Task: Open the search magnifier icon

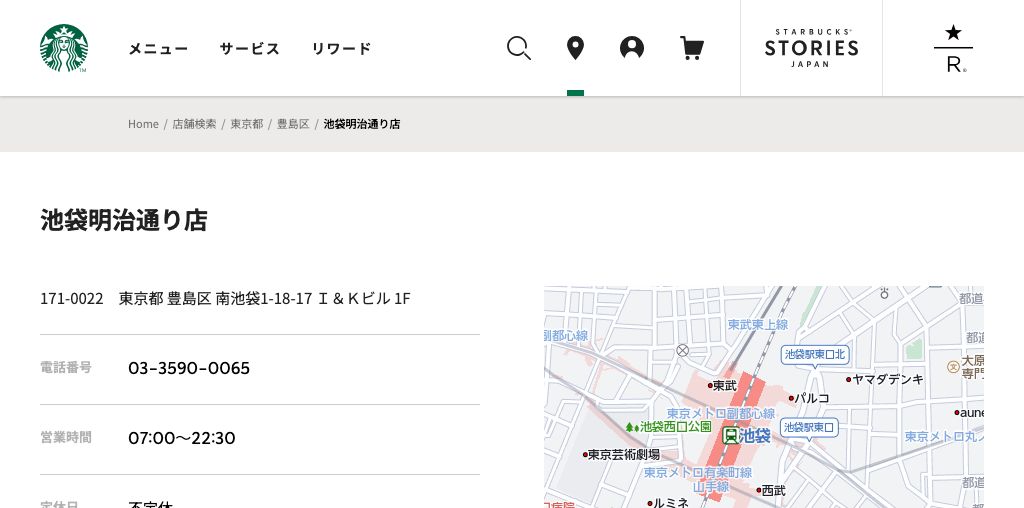Action: [519, 48]
